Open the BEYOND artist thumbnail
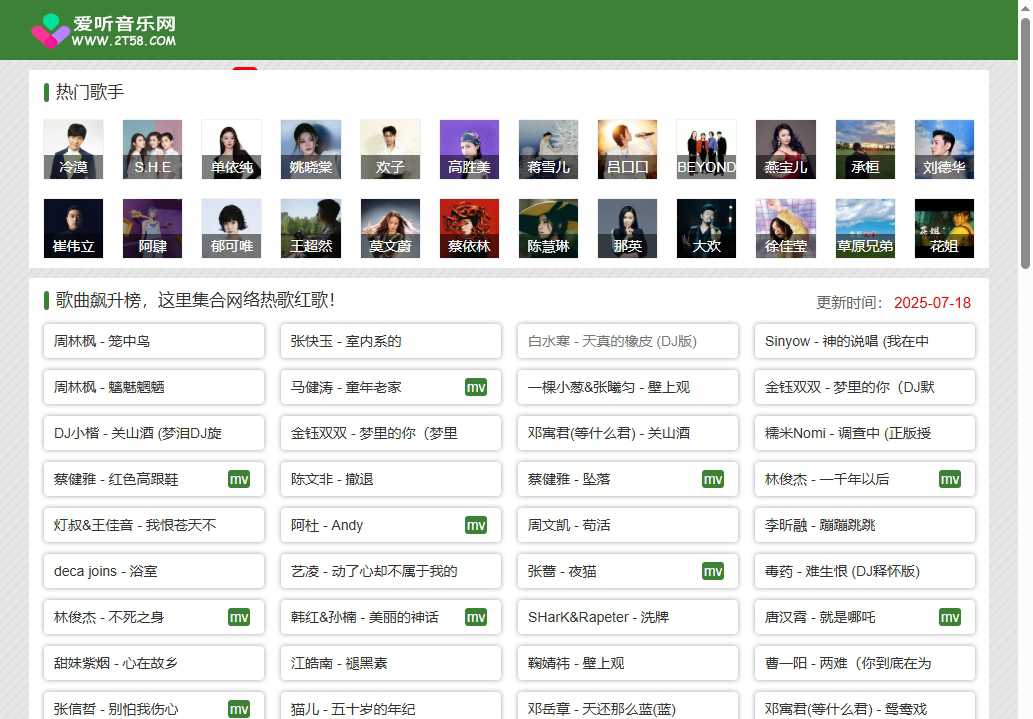 tap(706, 147)
